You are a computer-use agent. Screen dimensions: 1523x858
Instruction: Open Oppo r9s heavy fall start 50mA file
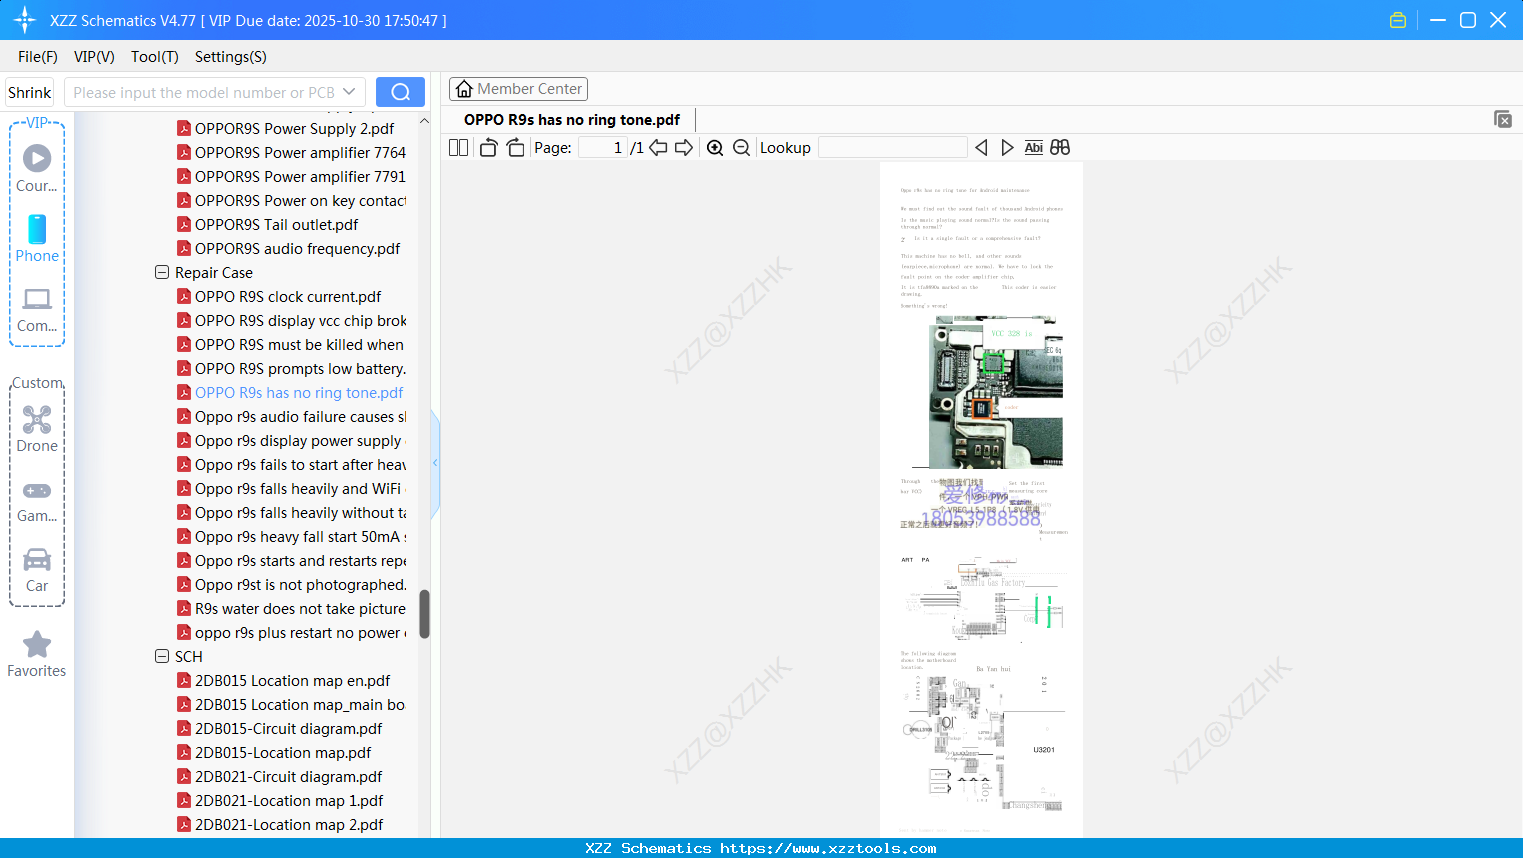(x=300, y=536)
